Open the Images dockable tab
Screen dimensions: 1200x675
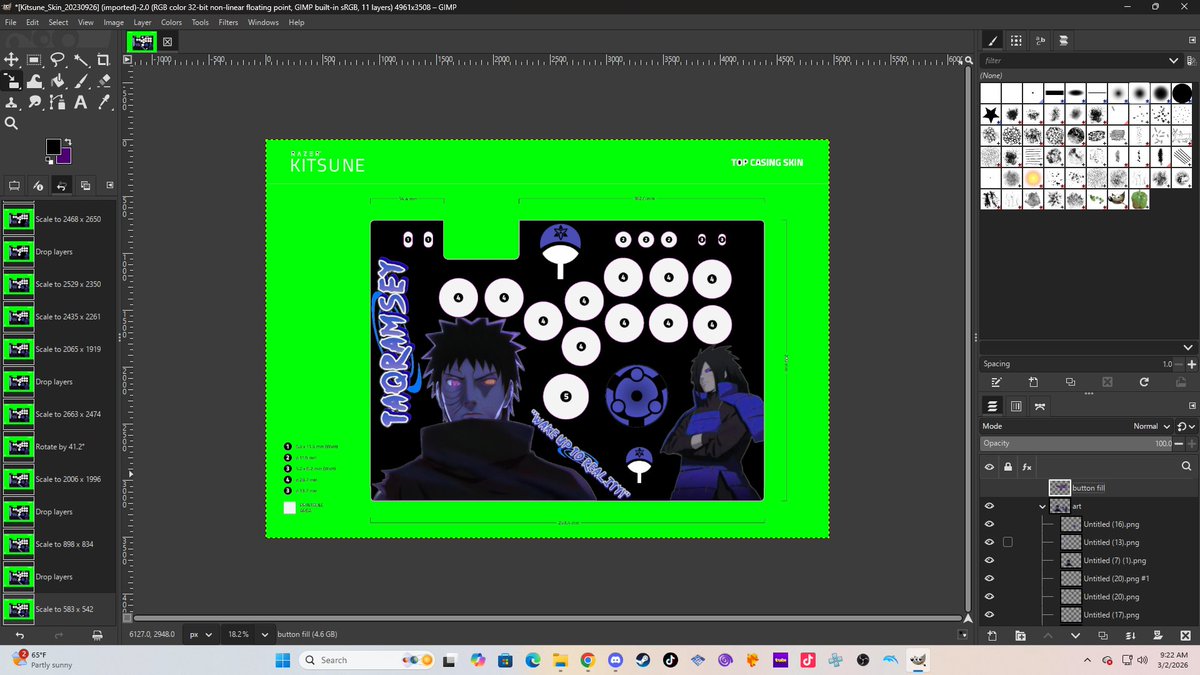click(85, 185)
